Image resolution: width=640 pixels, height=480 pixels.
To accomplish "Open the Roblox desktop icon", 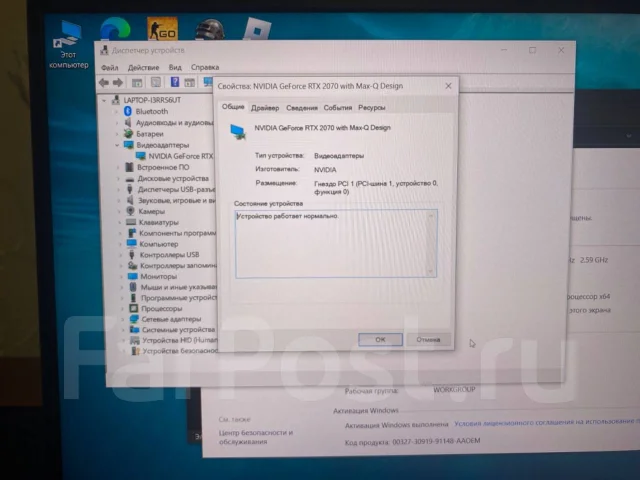I will 257,29.
